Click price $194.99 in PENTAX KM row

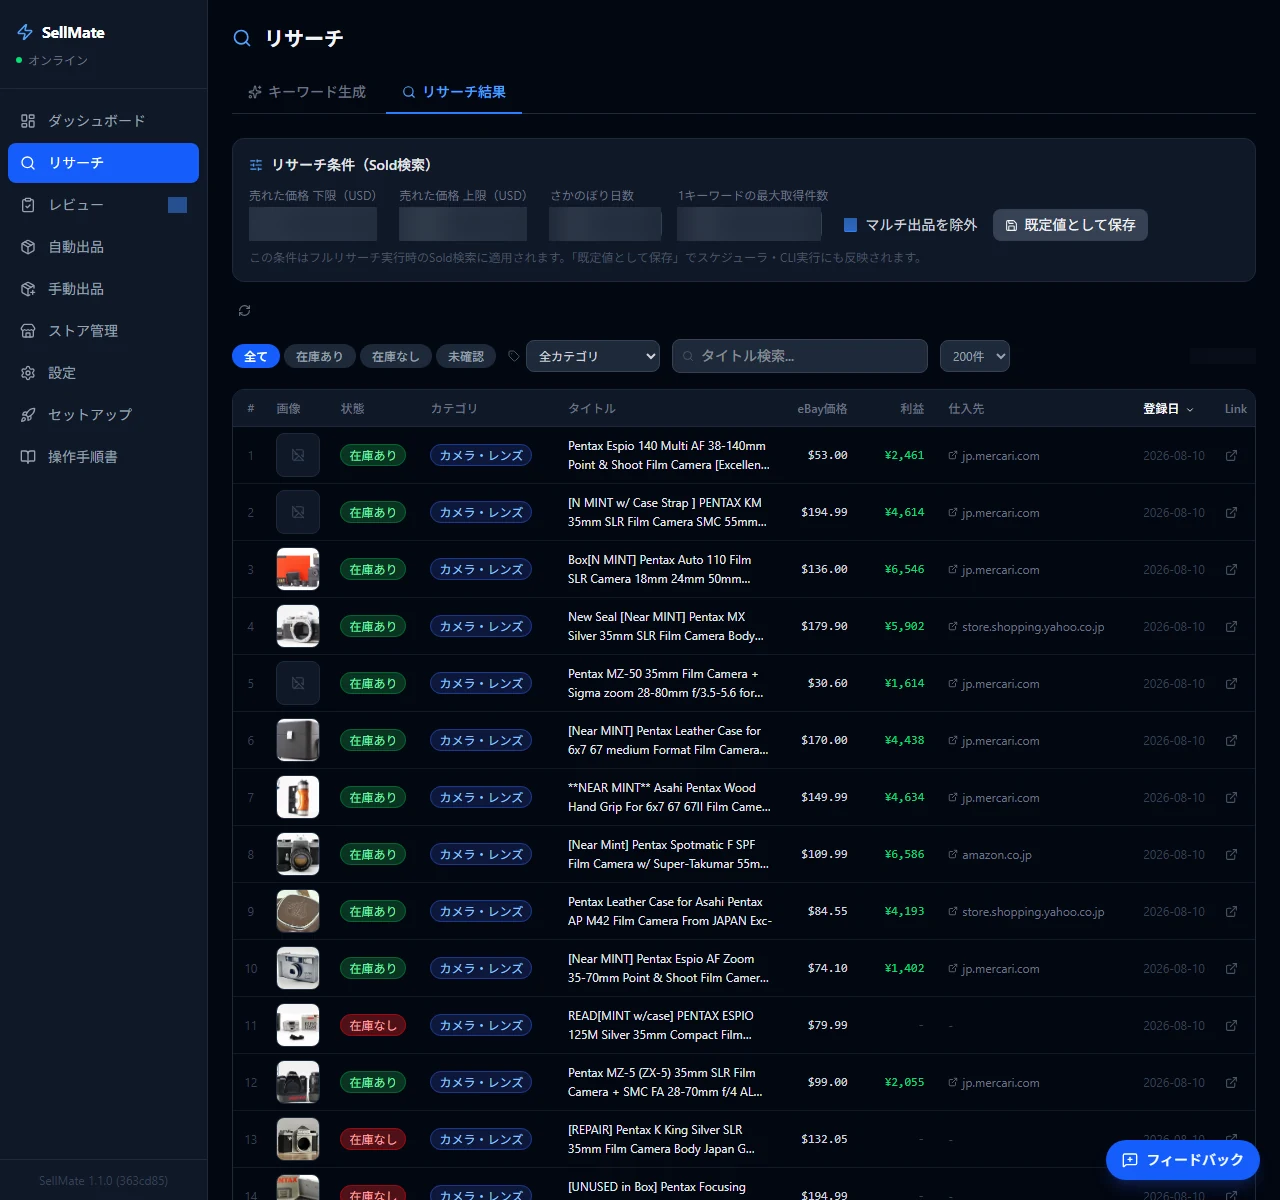824,513
